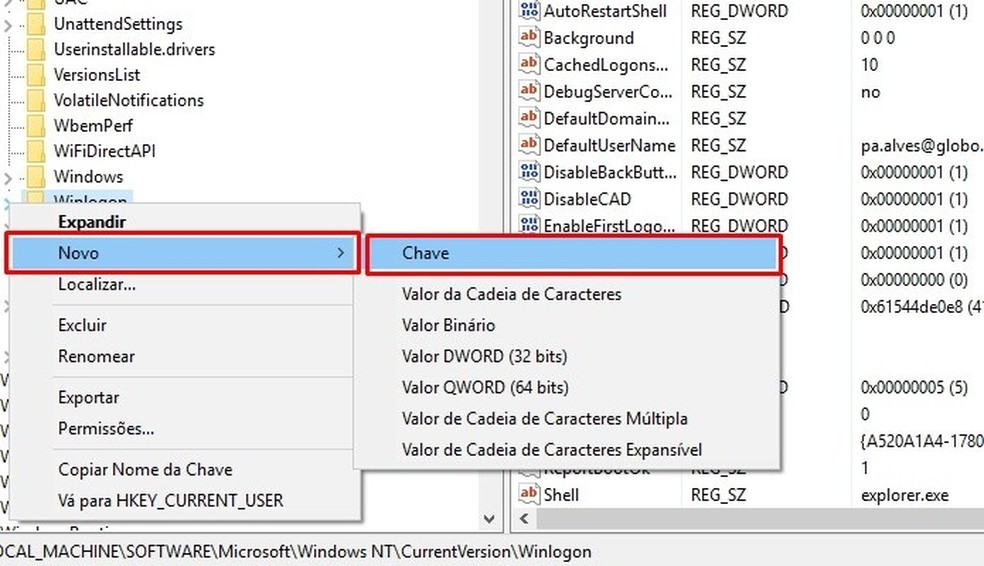The height and width of the screenshot is (566, 984).
Task: Click the DisableCAD DWORD value icon
Action: click(x=529, y=198)
